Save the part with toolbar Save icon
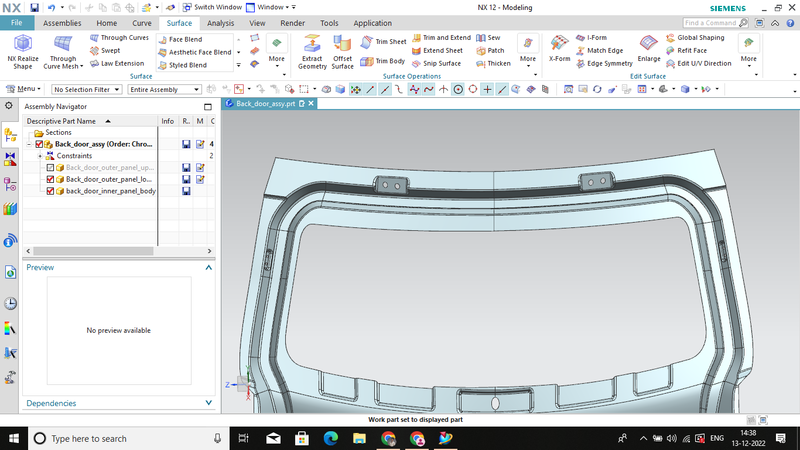800x450 pixels. coord(34,8)
